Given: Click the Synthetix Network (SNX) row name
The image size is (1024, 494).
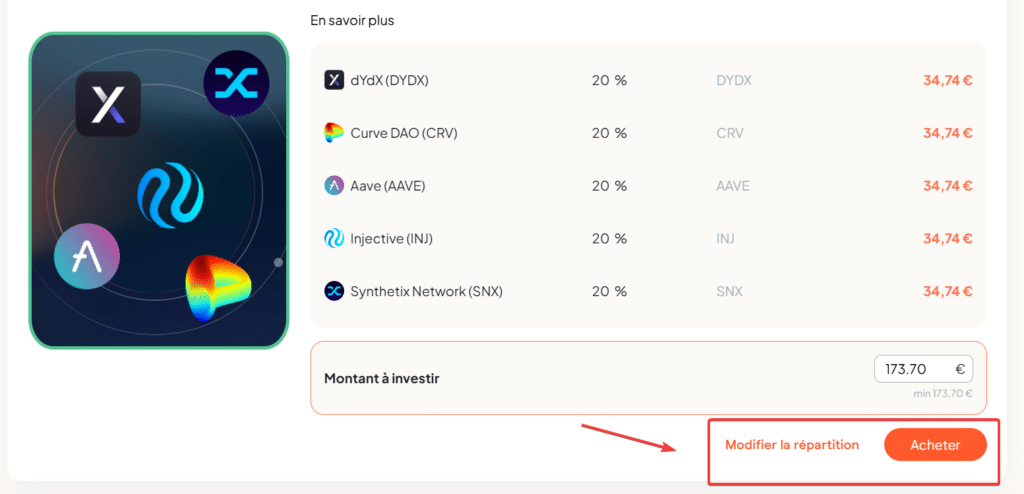Looking at the screenshot, I should pyautogui.click(x=426, y=291).
